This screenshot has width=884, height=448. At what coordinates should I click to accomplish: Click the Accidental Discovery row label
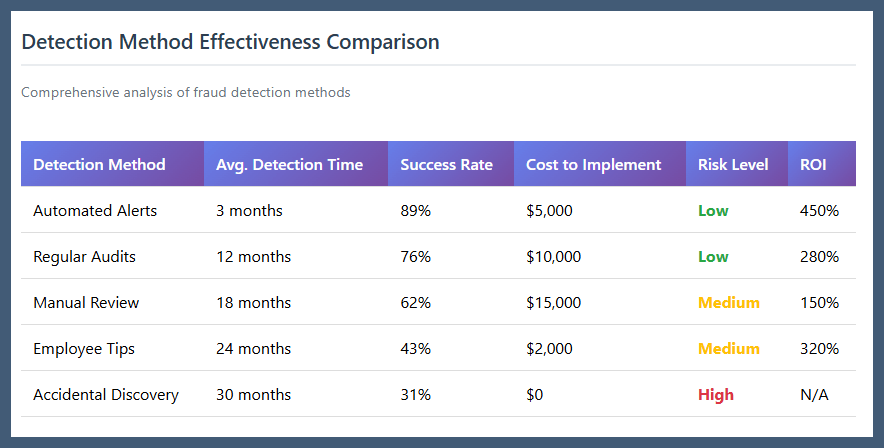point(106,395)
